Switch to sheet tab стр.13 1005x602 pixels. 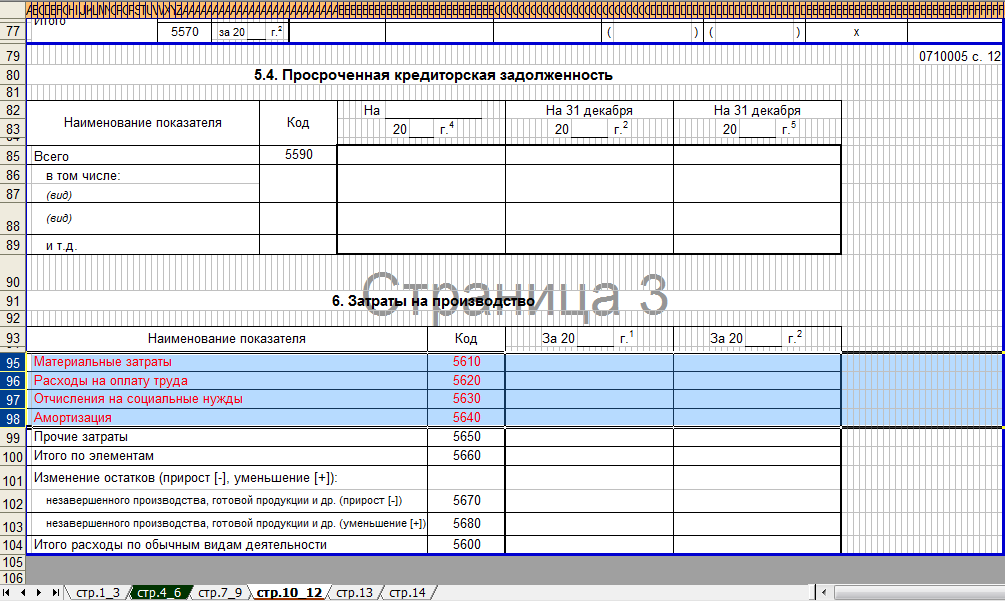point(354,593)
